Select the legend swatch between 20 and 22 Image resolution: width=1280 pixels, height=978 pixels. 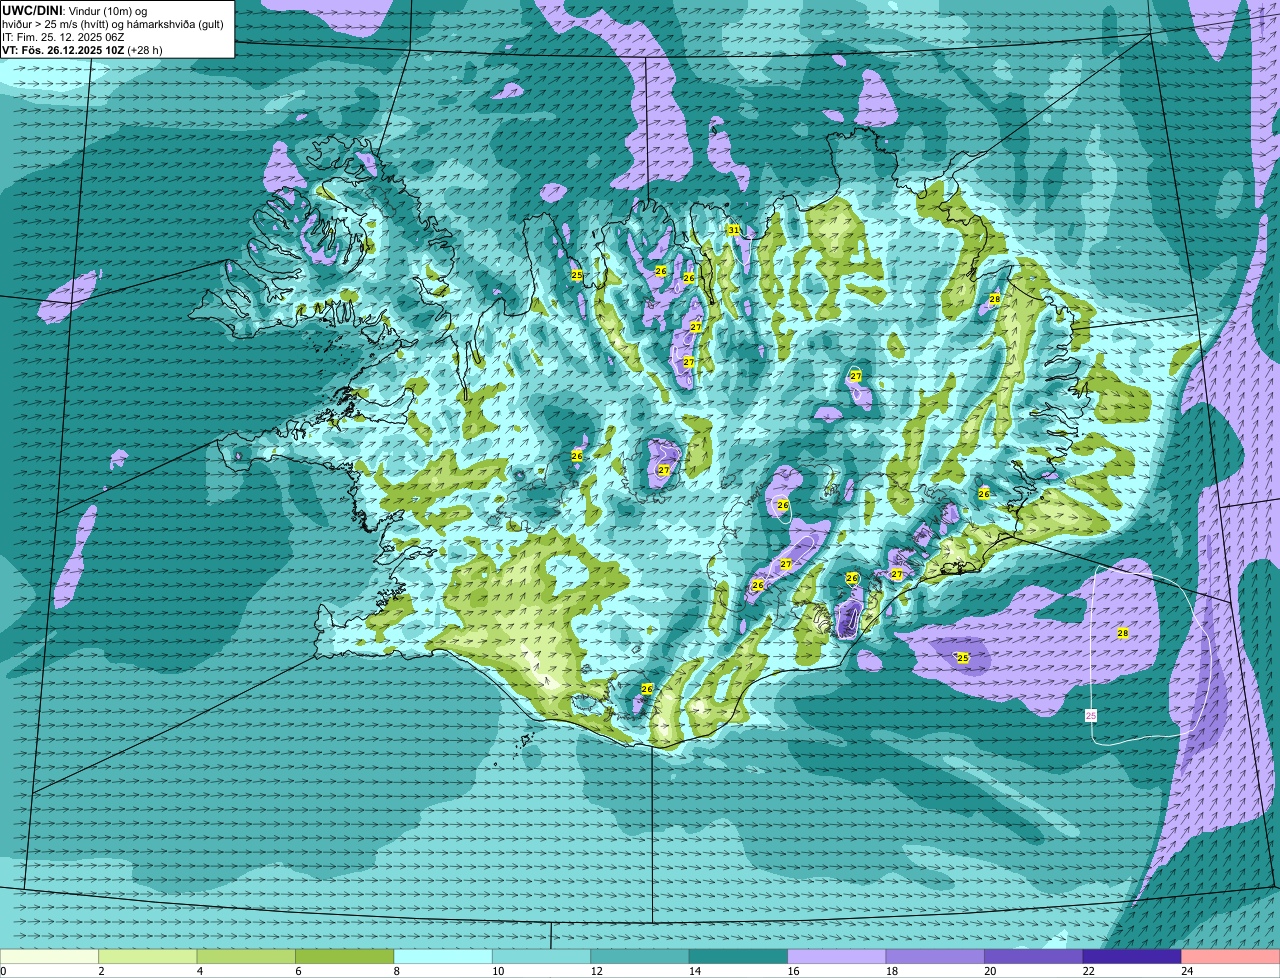point(1035,956)
